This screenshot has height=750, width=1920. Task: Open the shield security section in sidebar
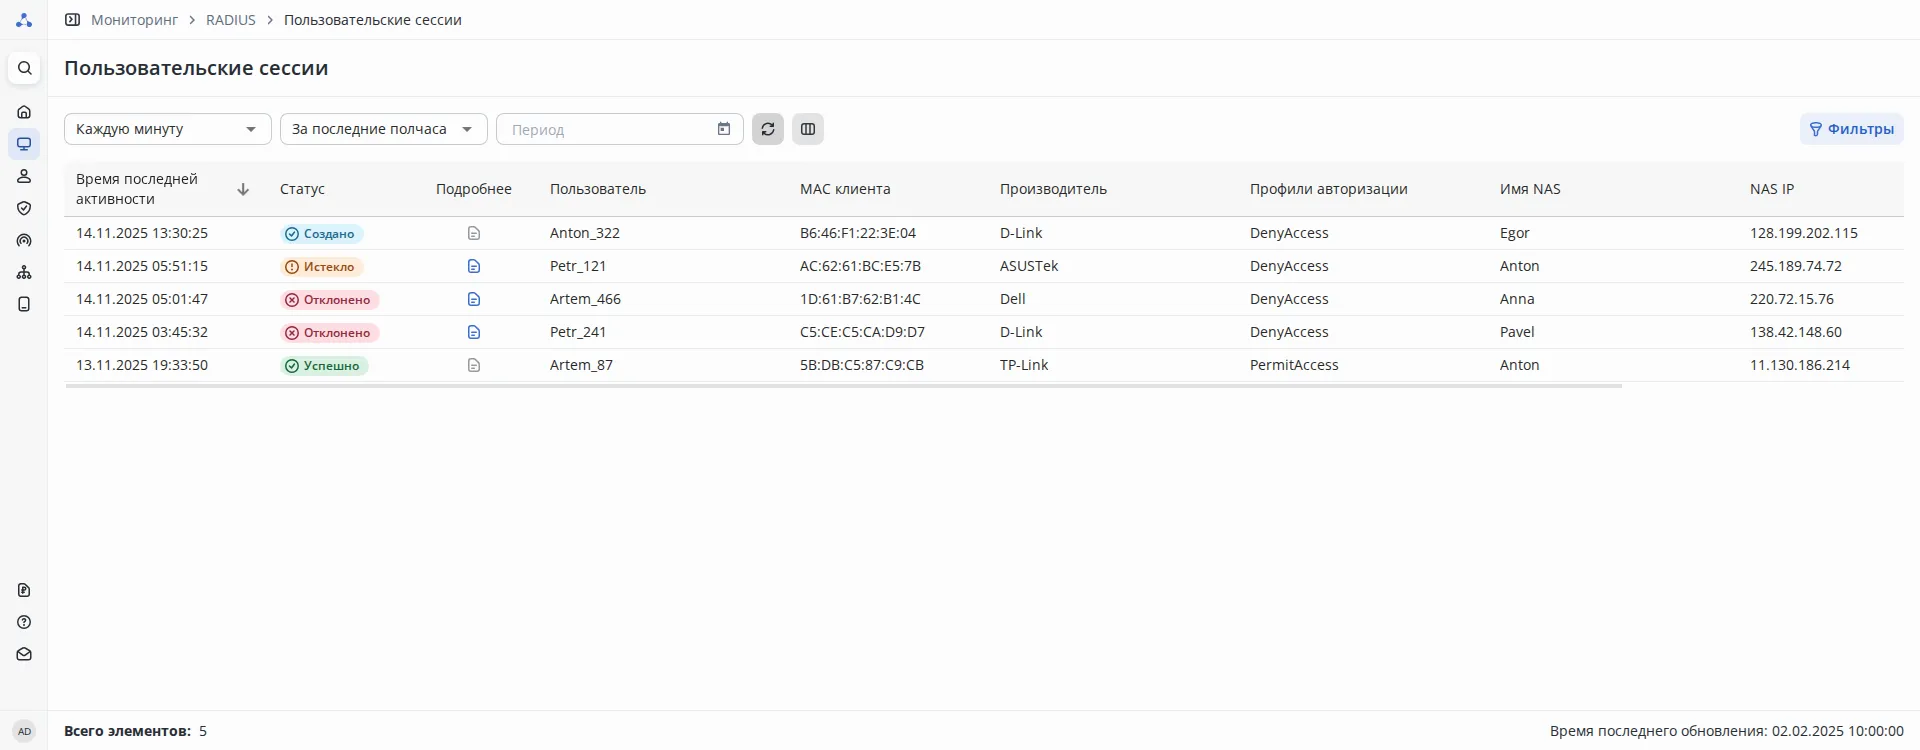pyautogui.click(x=24, y=208)
